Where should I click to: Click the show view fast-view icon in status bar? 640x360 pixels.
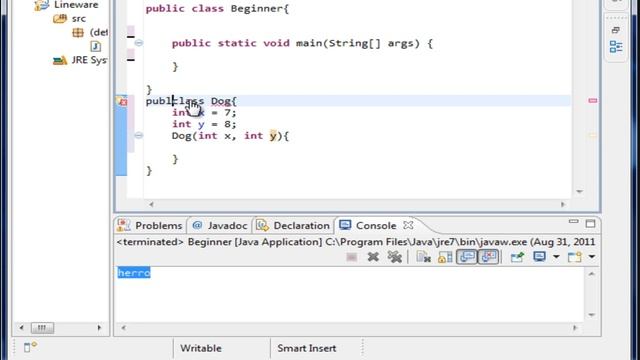(x=30, y=347)
